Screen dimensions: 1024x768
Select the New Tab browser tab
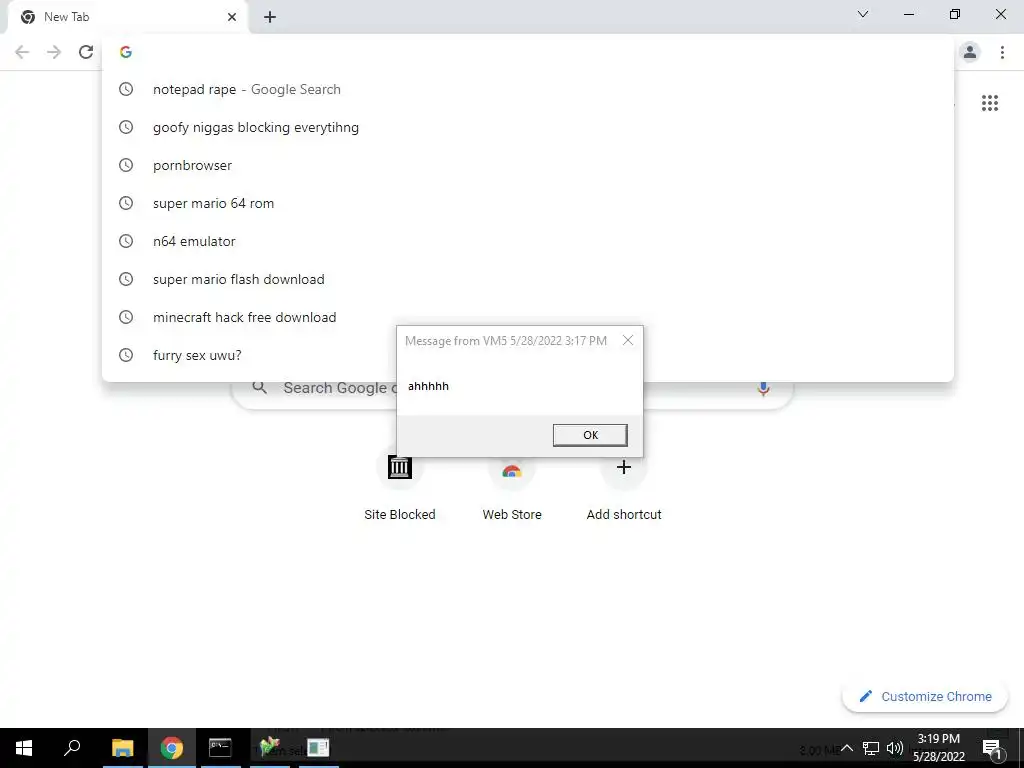(127, 17)
